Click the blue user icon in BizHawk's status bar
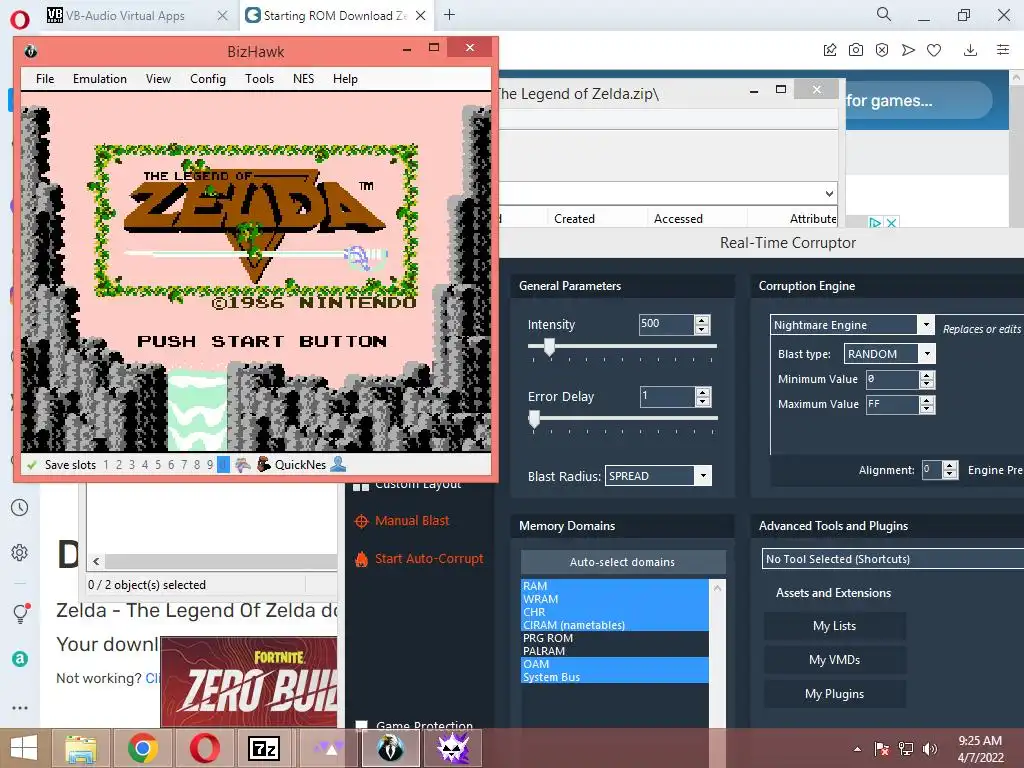Screen dimensions: 1024x768 point(338,464)
